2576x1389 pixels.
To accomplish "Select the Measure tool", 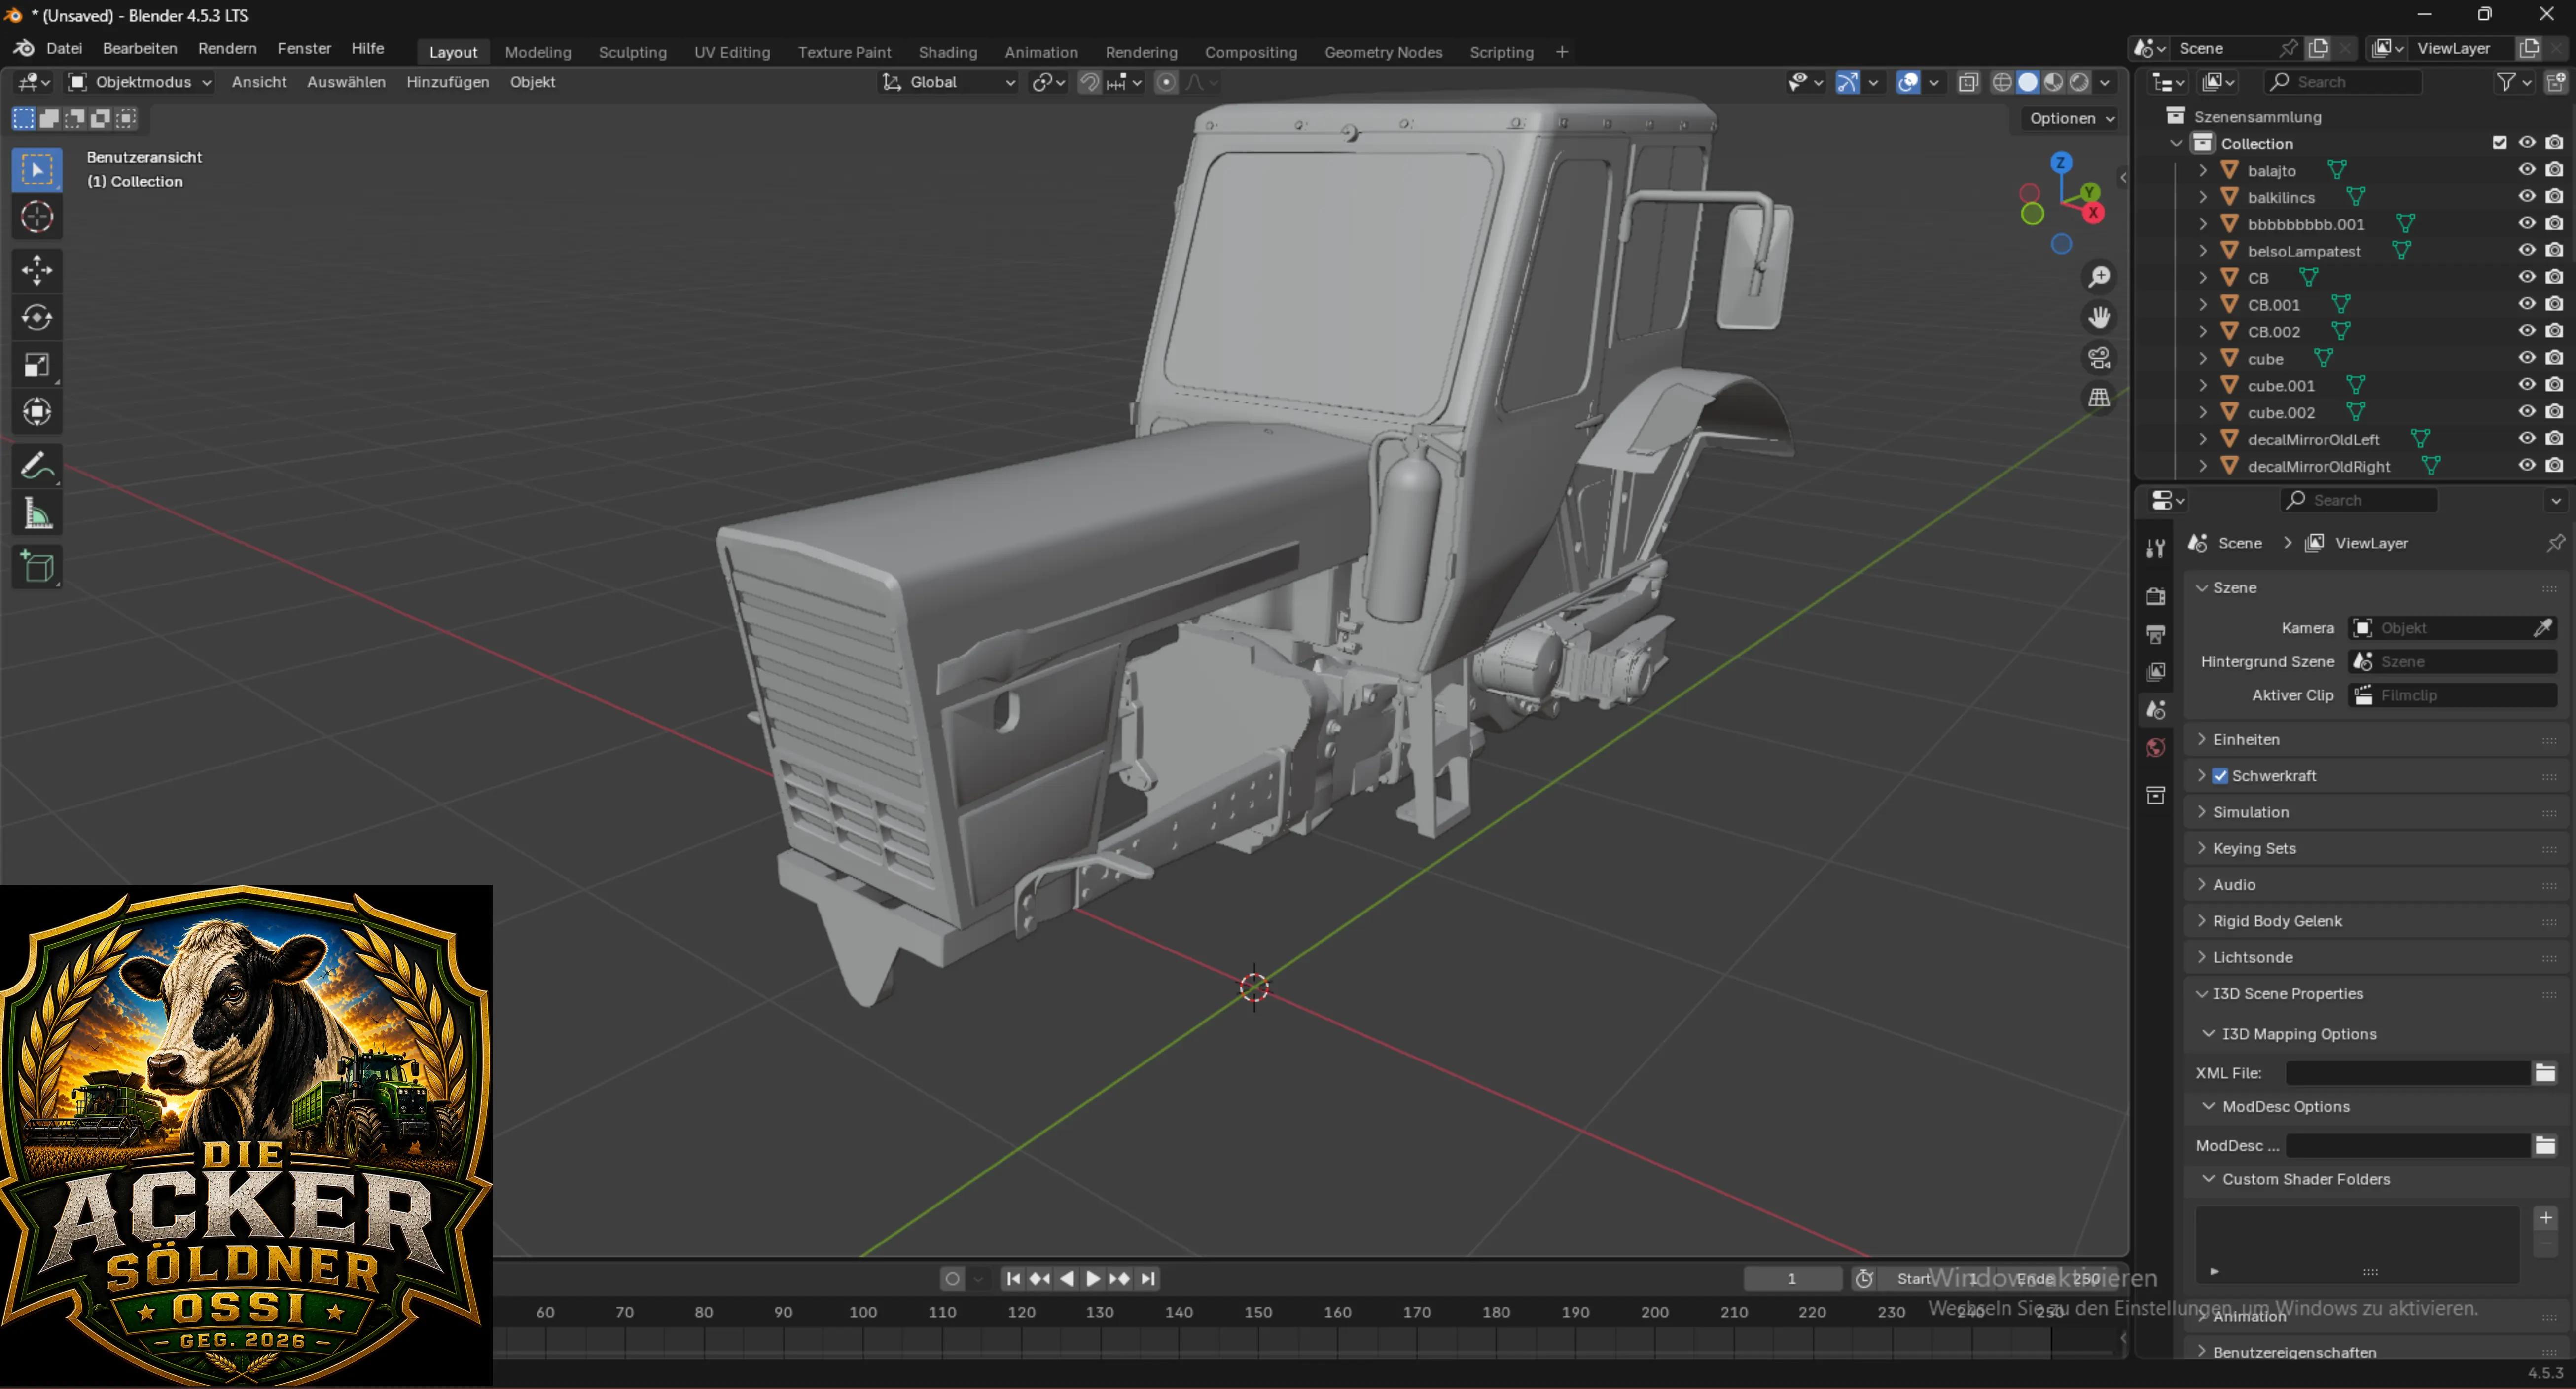I will click(x=37, y=514).
